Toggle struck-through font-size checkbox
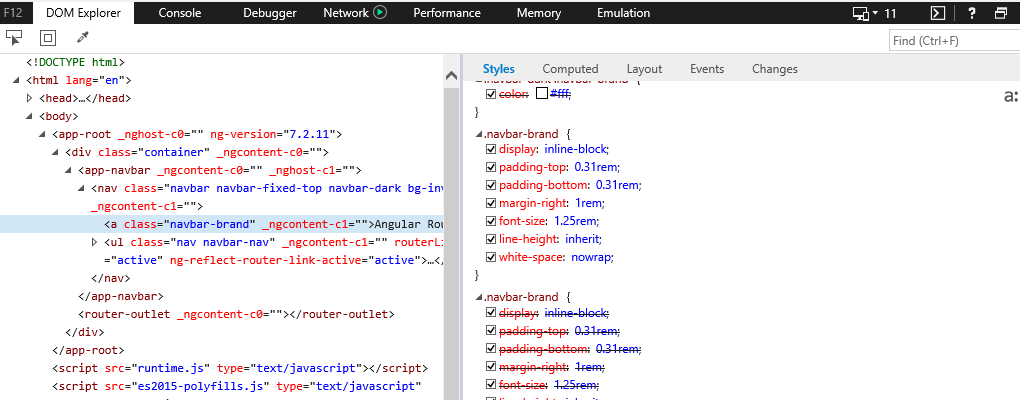Screen dimensions: 1020x400 tap(491, 385)
